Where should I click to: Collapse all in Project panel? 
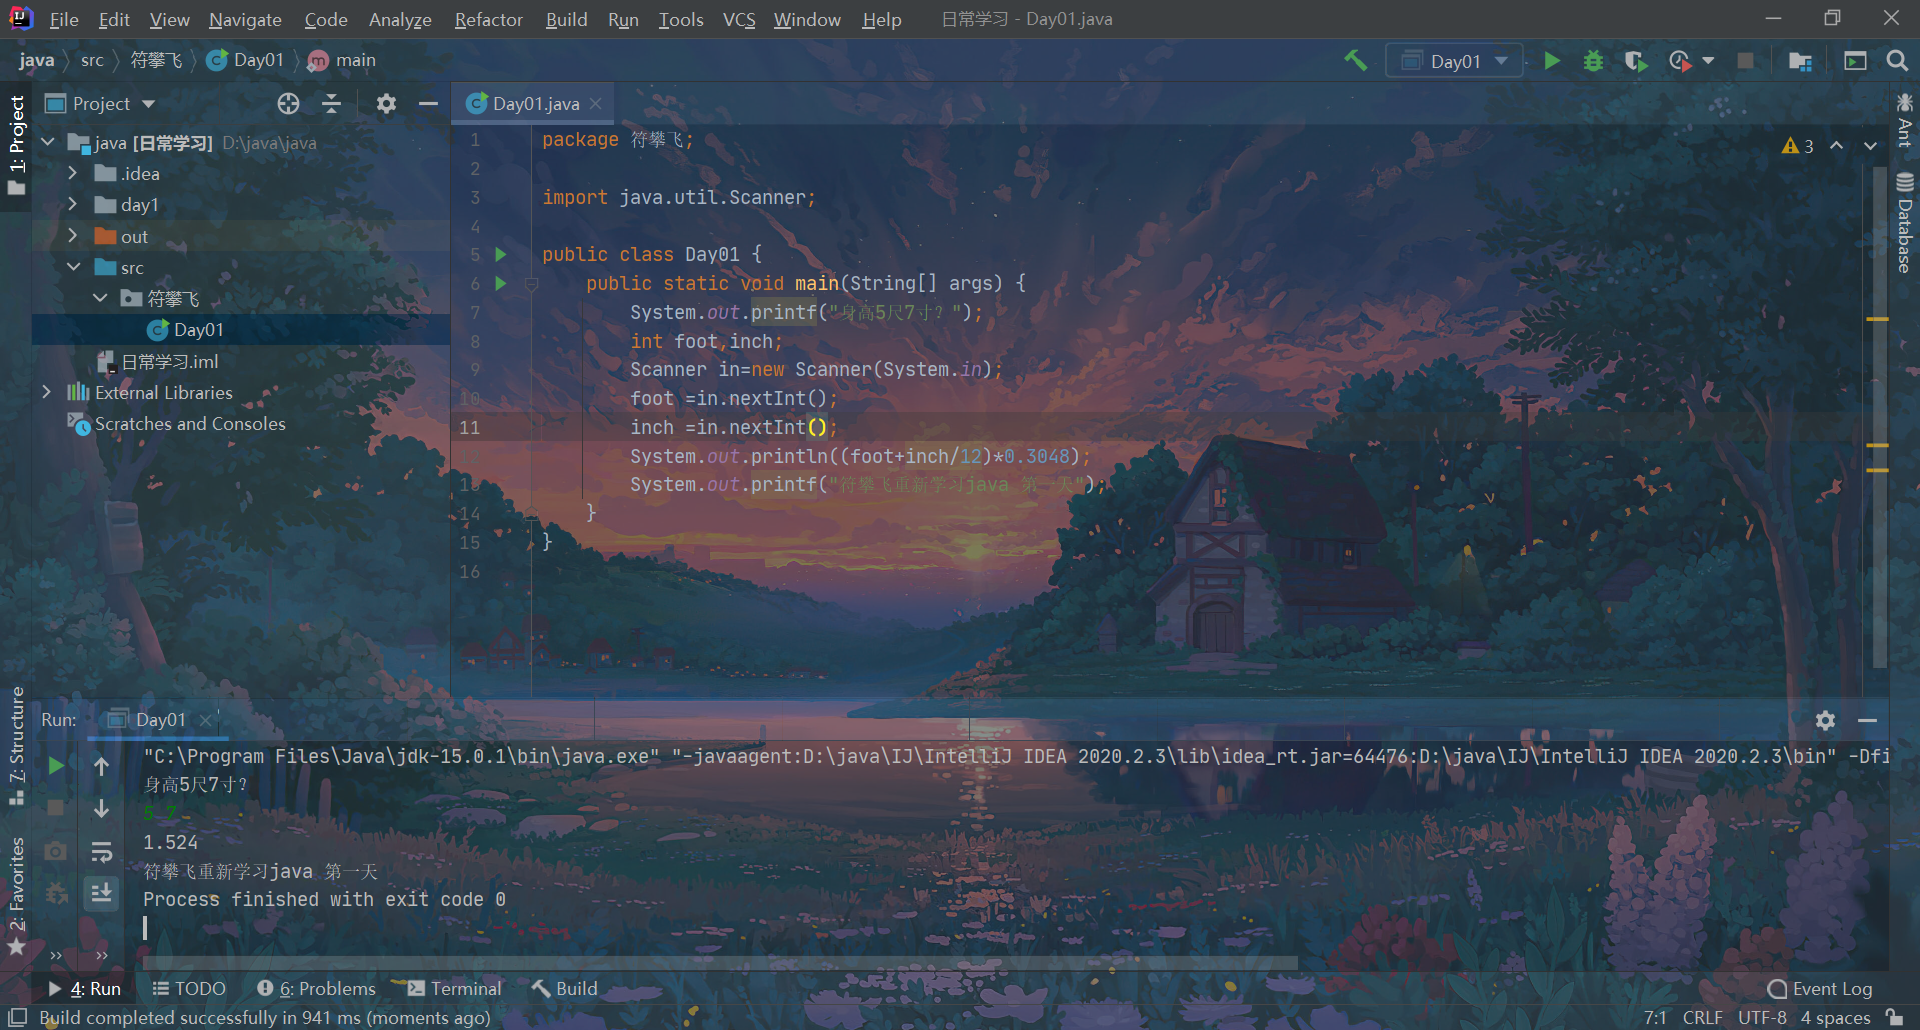332,104
